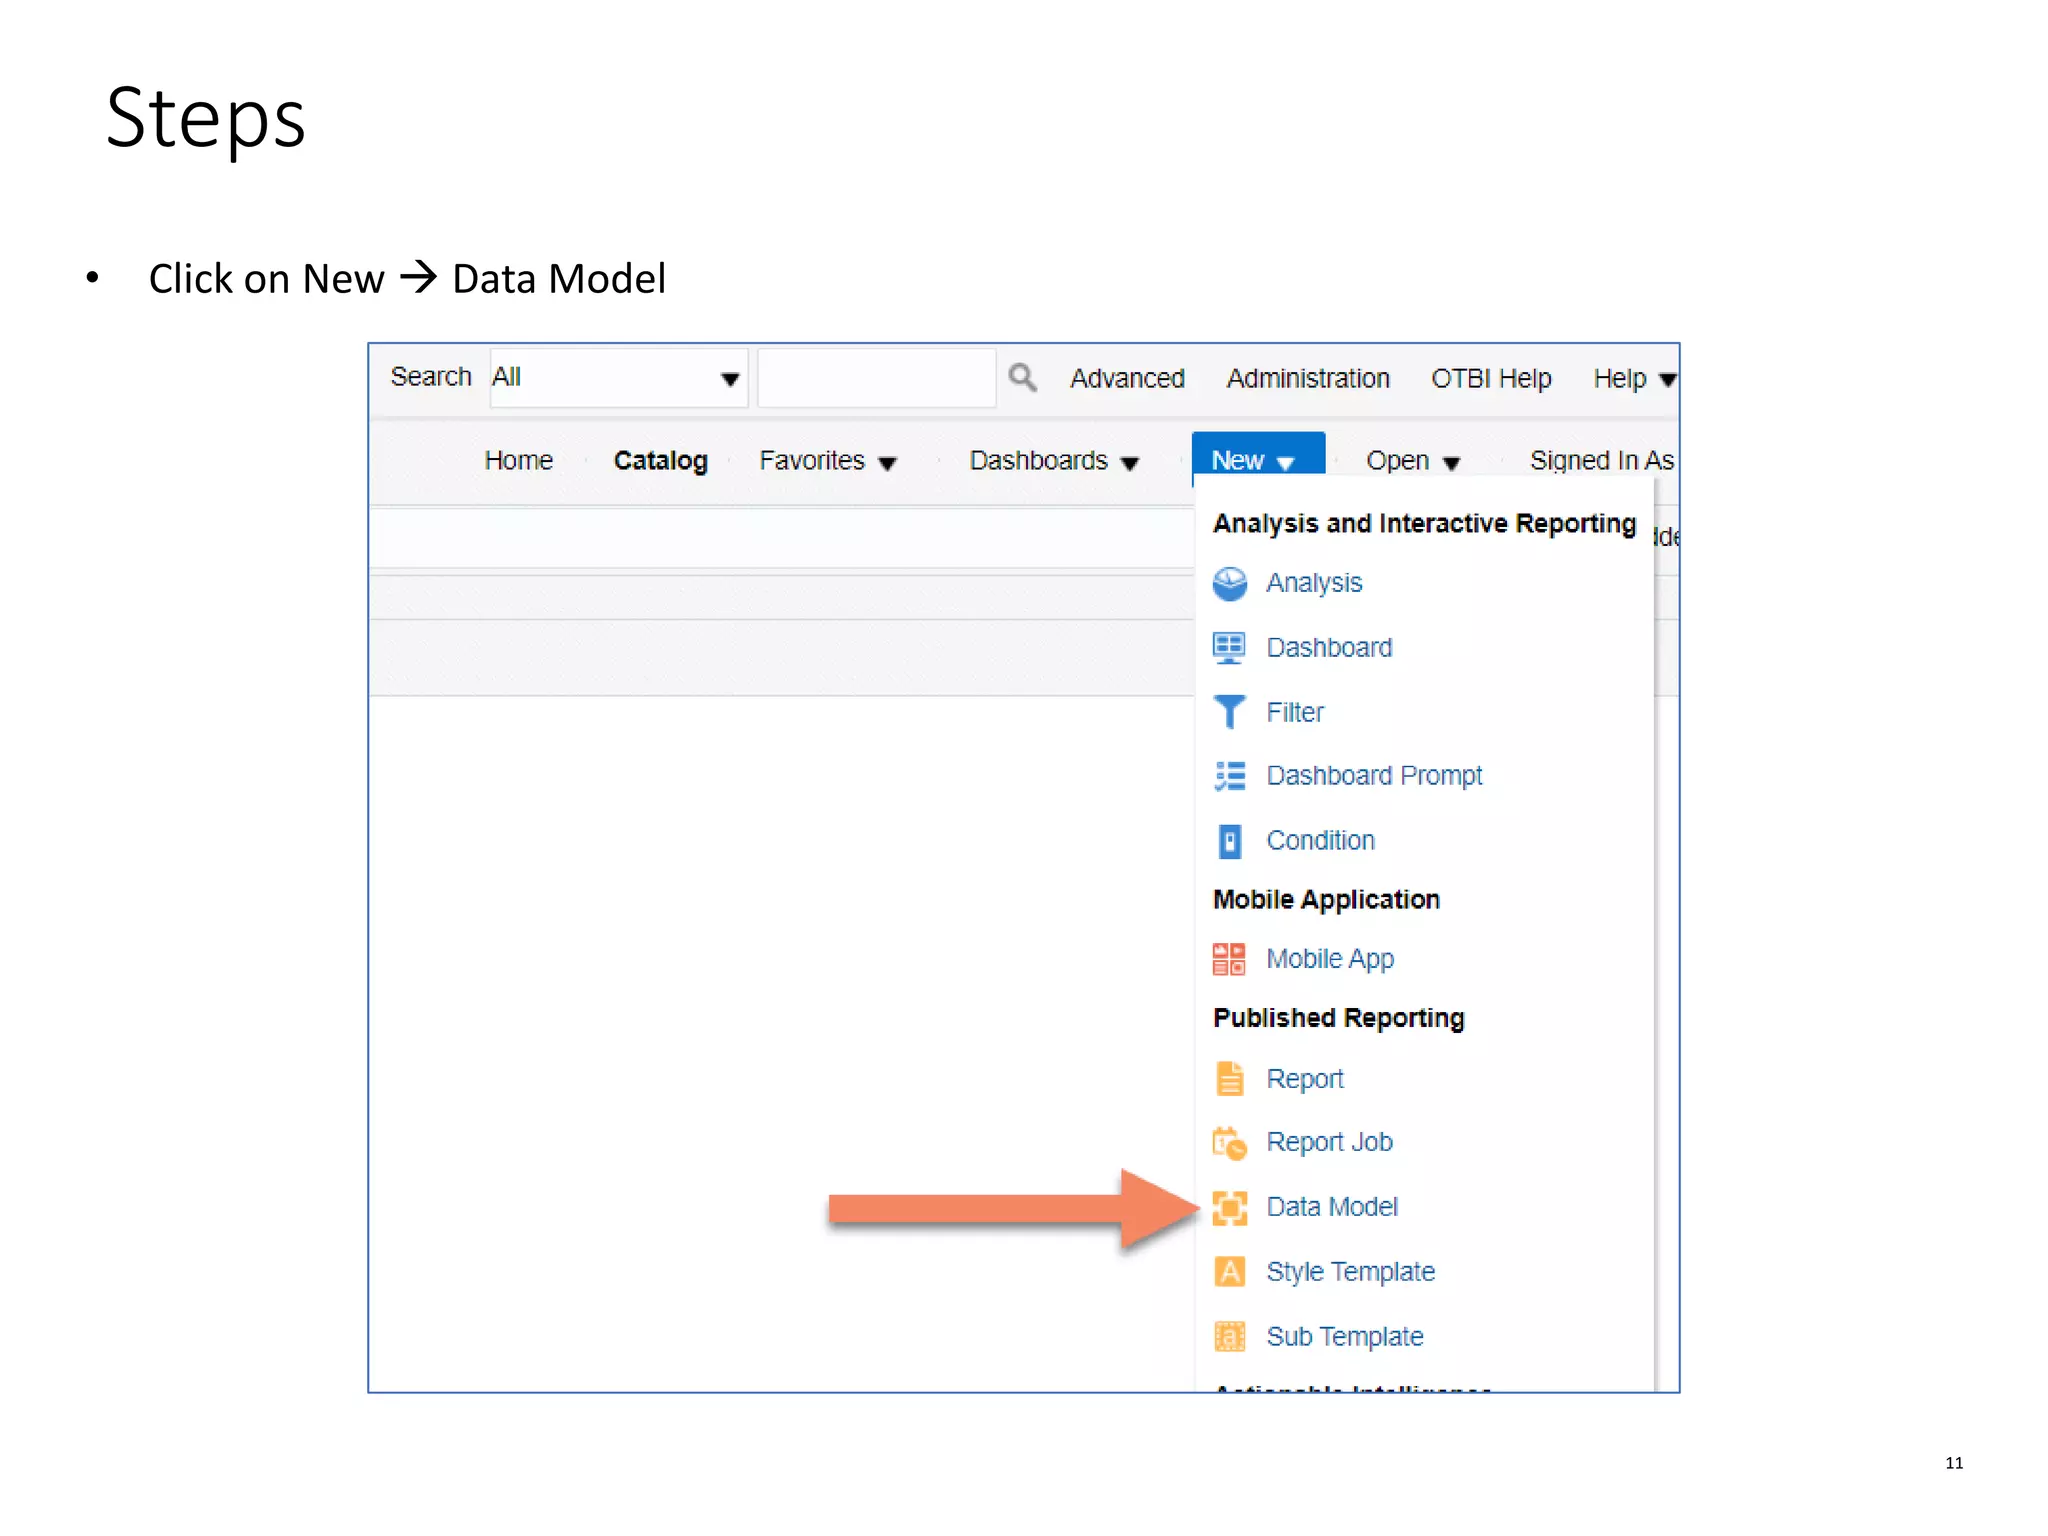Click the Condition switch icon
This screenshot has height=1536, width=2048.
tap(1229, 841)
